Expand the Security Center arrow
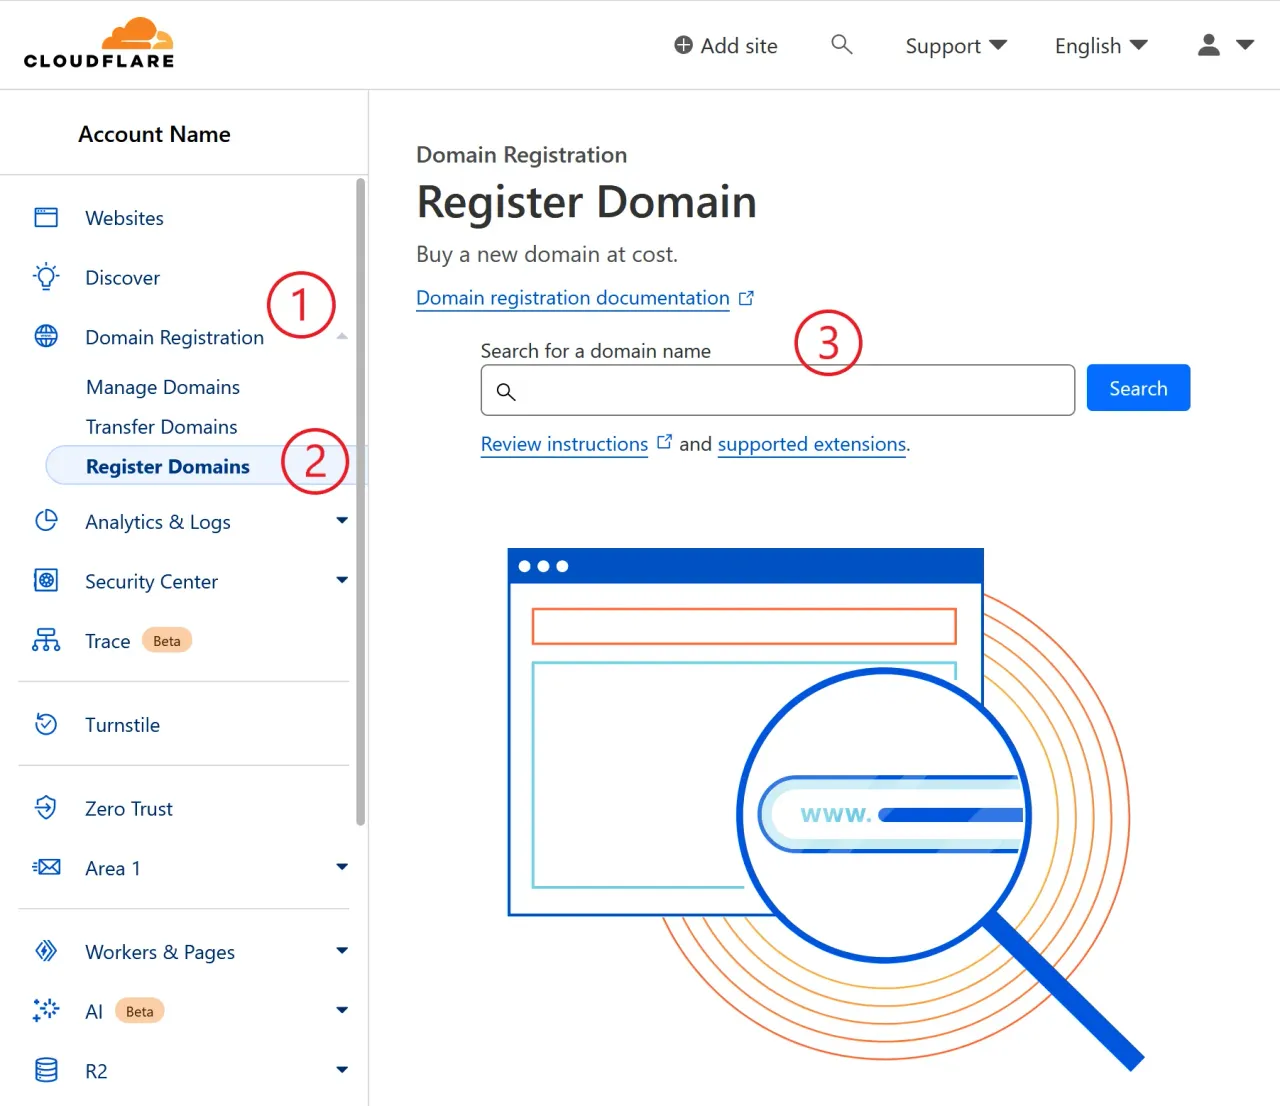 pos(342,580)
